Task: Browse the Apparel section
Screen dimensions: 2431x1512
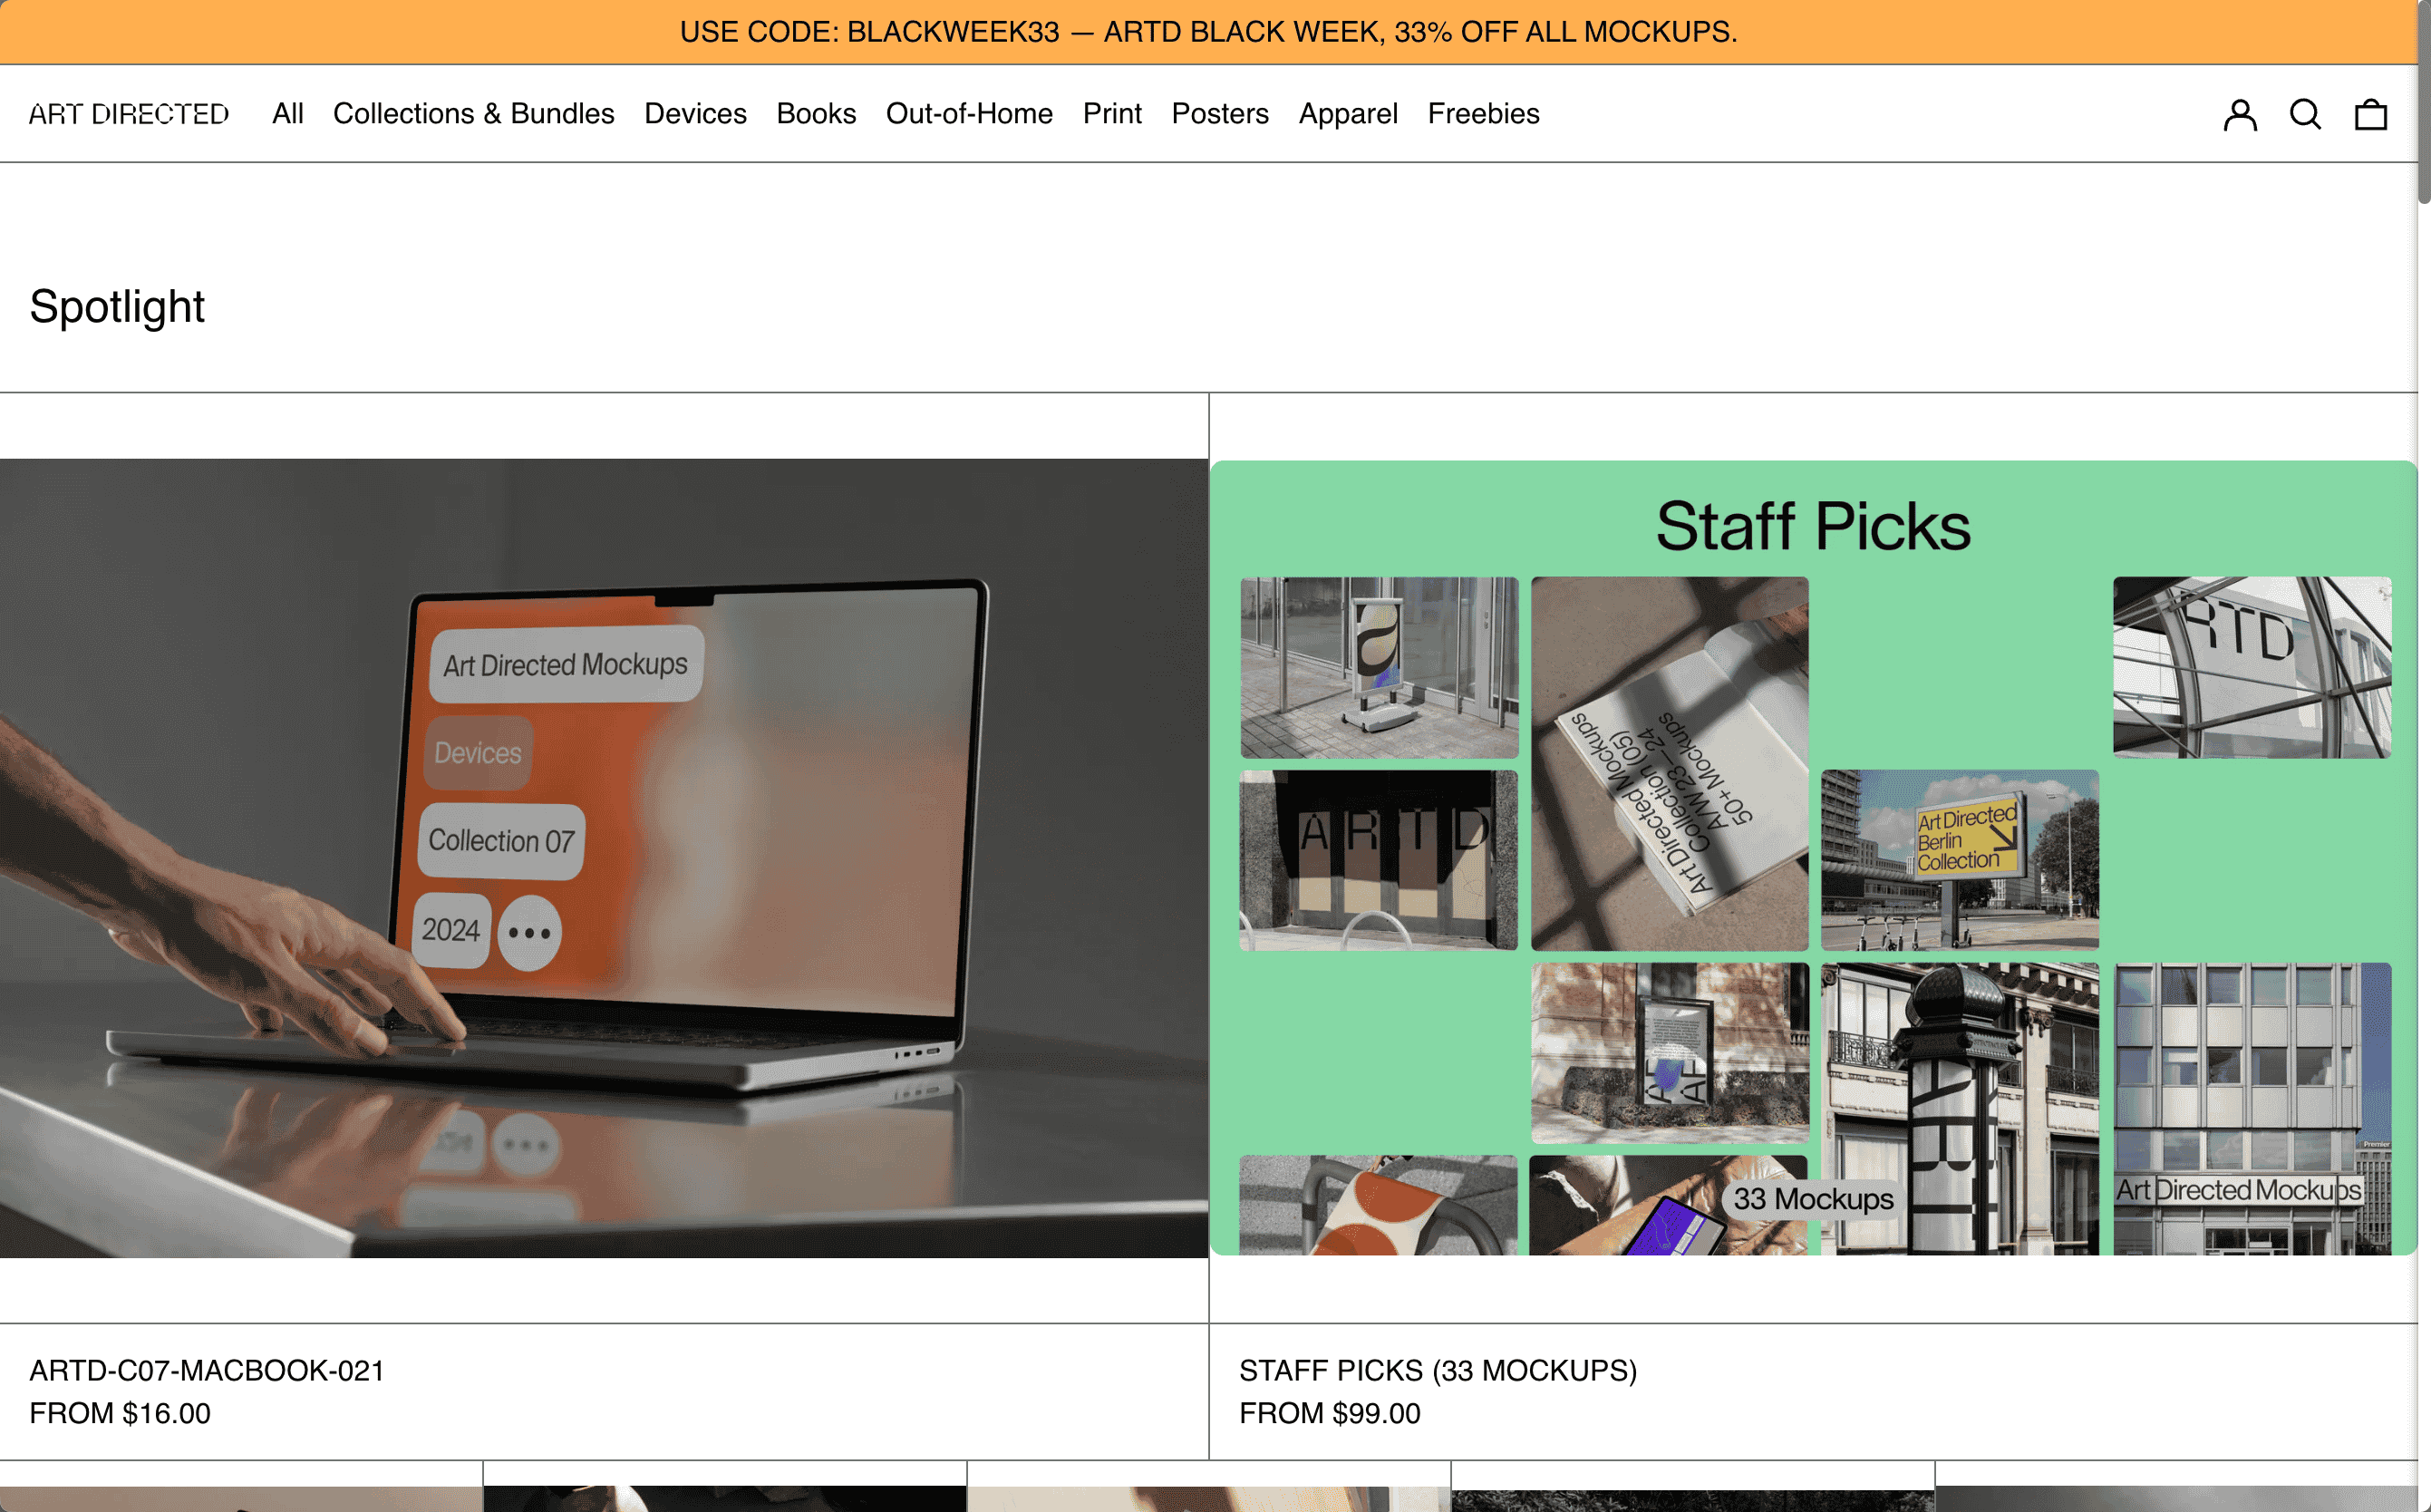Action: point(1347,114)
